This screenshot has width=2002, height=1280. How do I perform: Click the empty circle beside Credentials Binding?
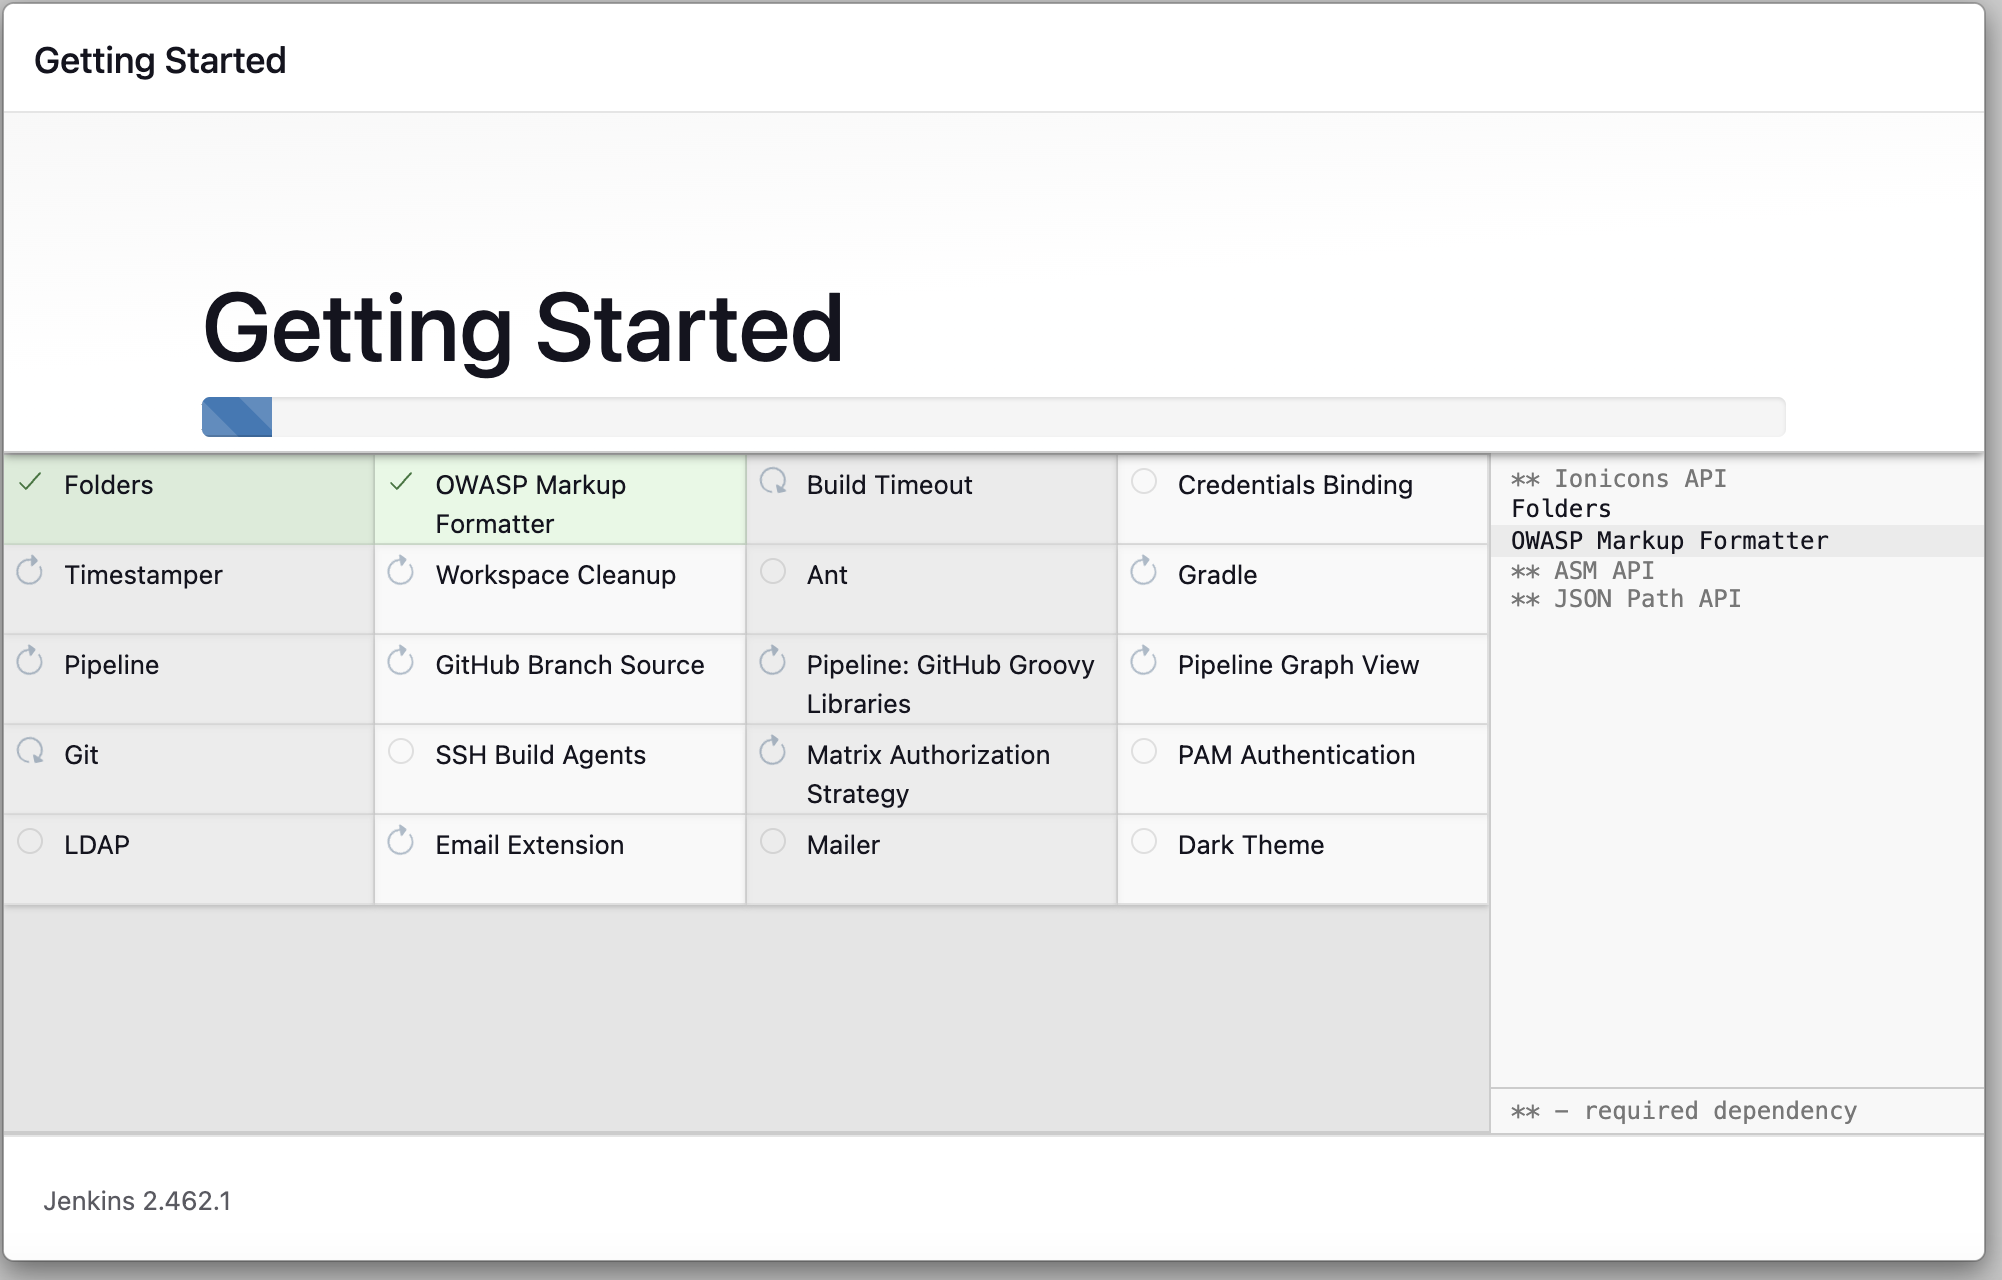[x=1144, y=482]
